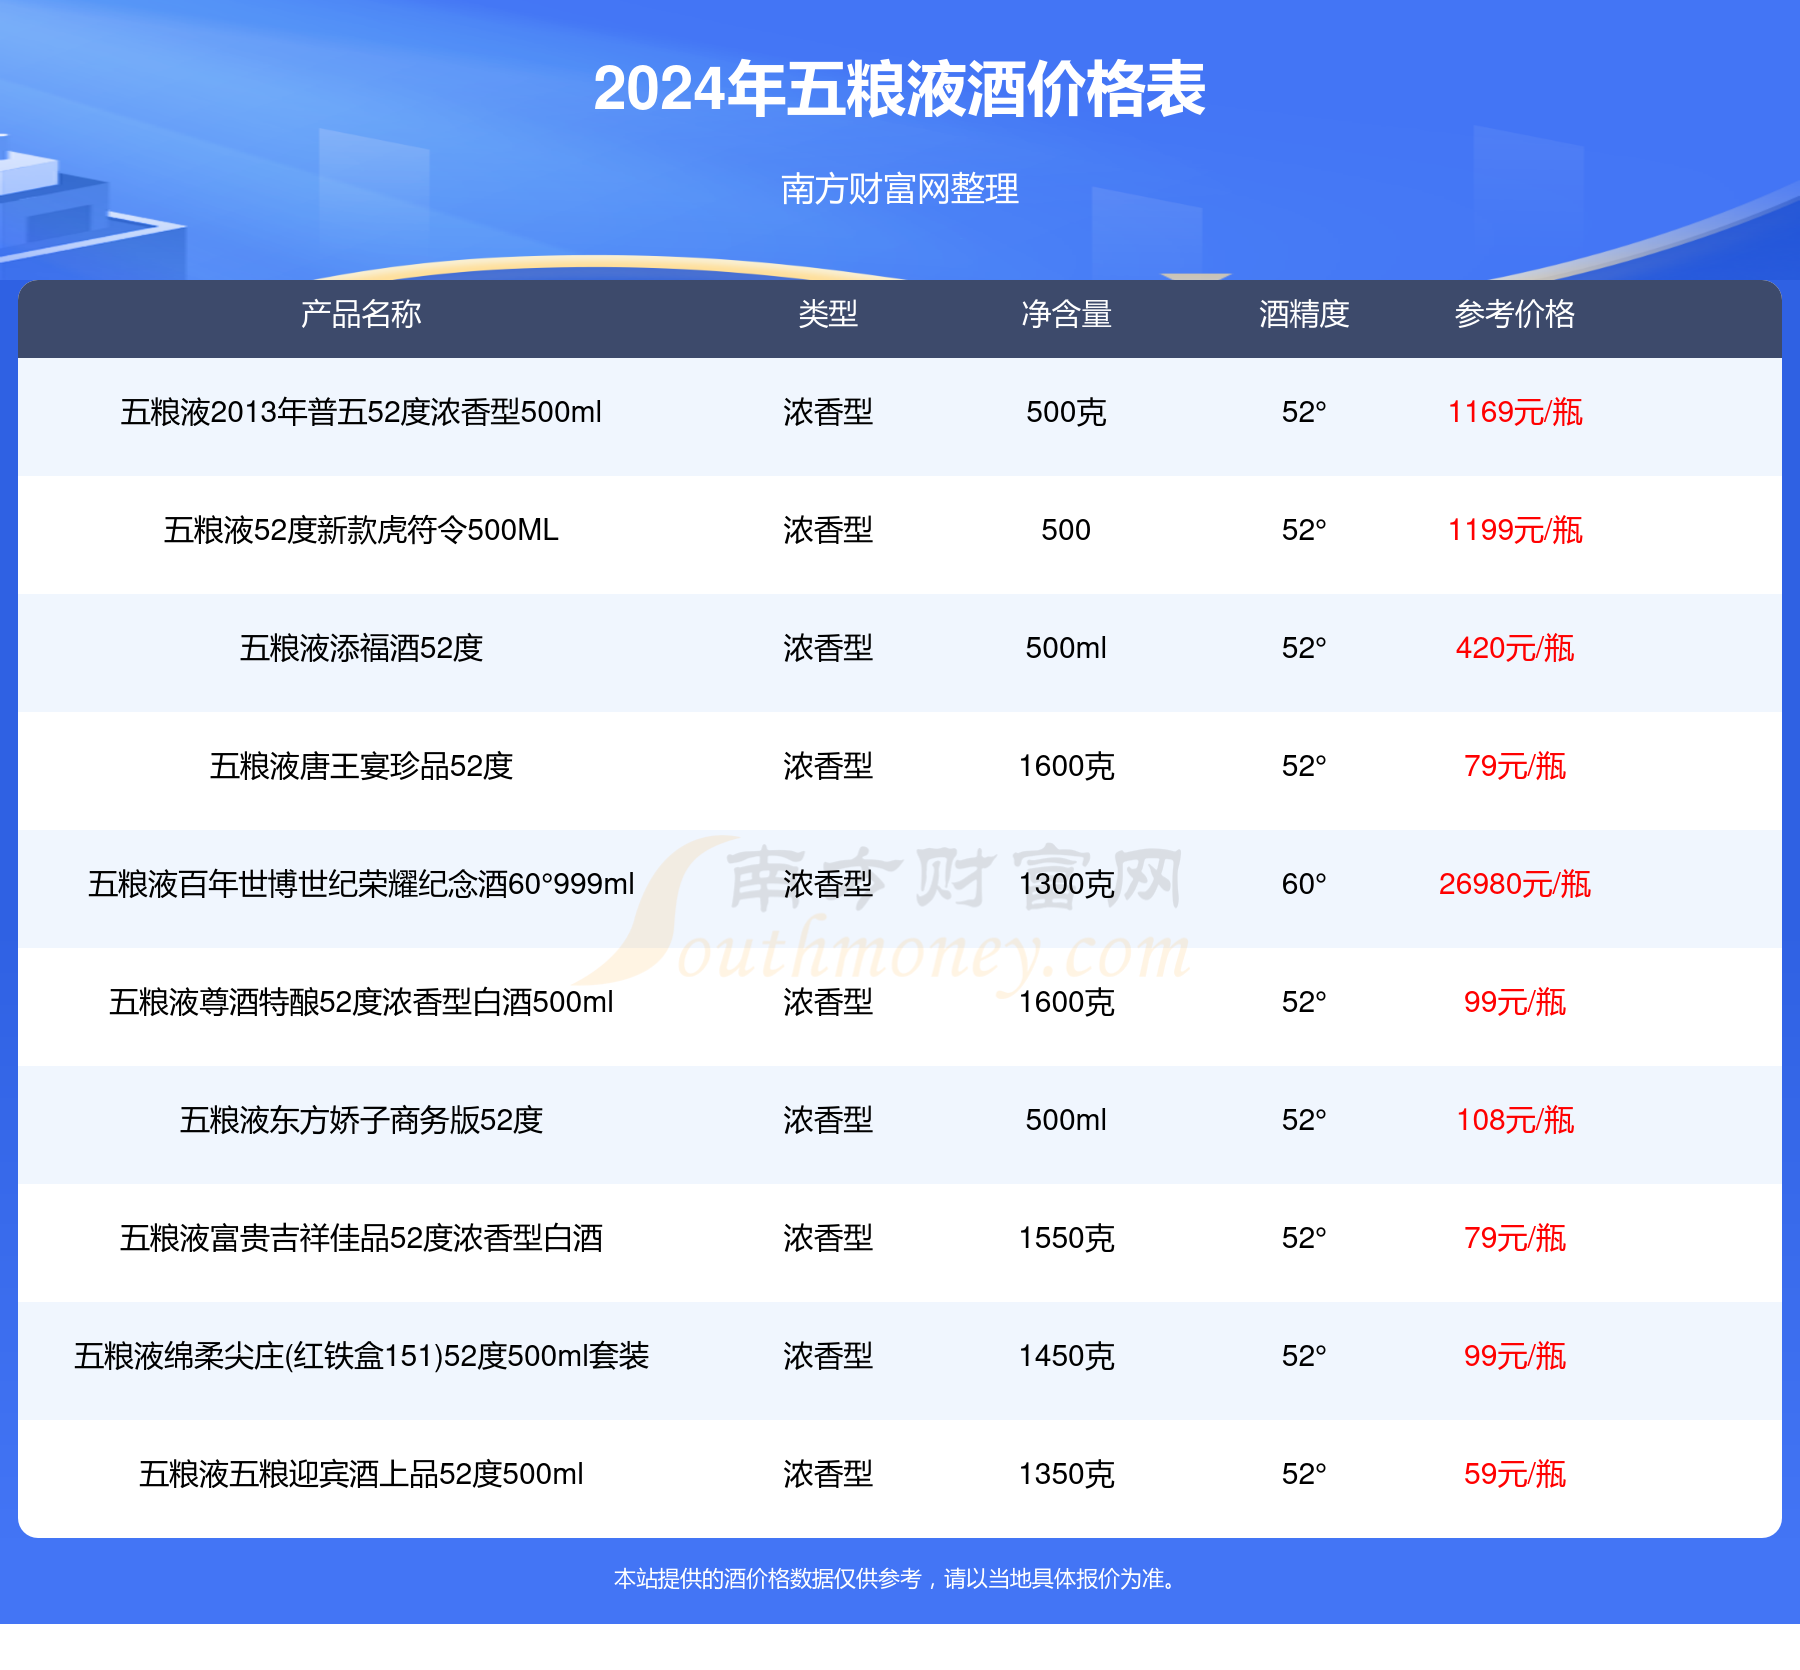Image resolution: width=1800 pixels, height=1670 pixels.
Task: Click the 净含量 column header
Action: (1066, 314)
